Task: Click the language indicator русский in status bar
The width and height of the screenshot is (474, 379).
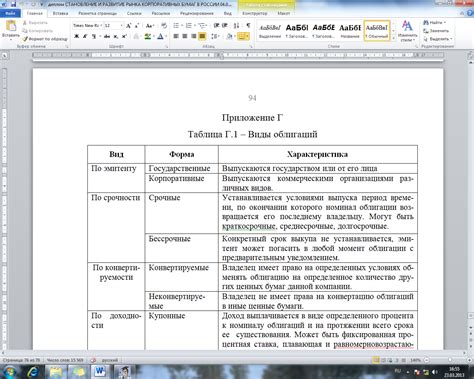Action: [x=110, y=360]
